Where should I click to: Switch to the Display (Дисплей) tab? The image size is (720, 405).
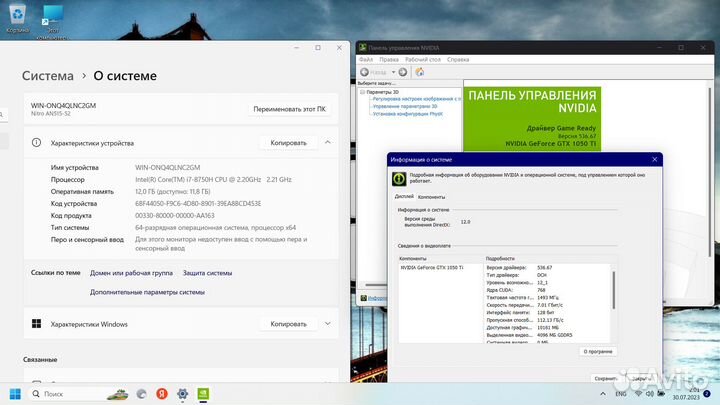coord(404,197)
